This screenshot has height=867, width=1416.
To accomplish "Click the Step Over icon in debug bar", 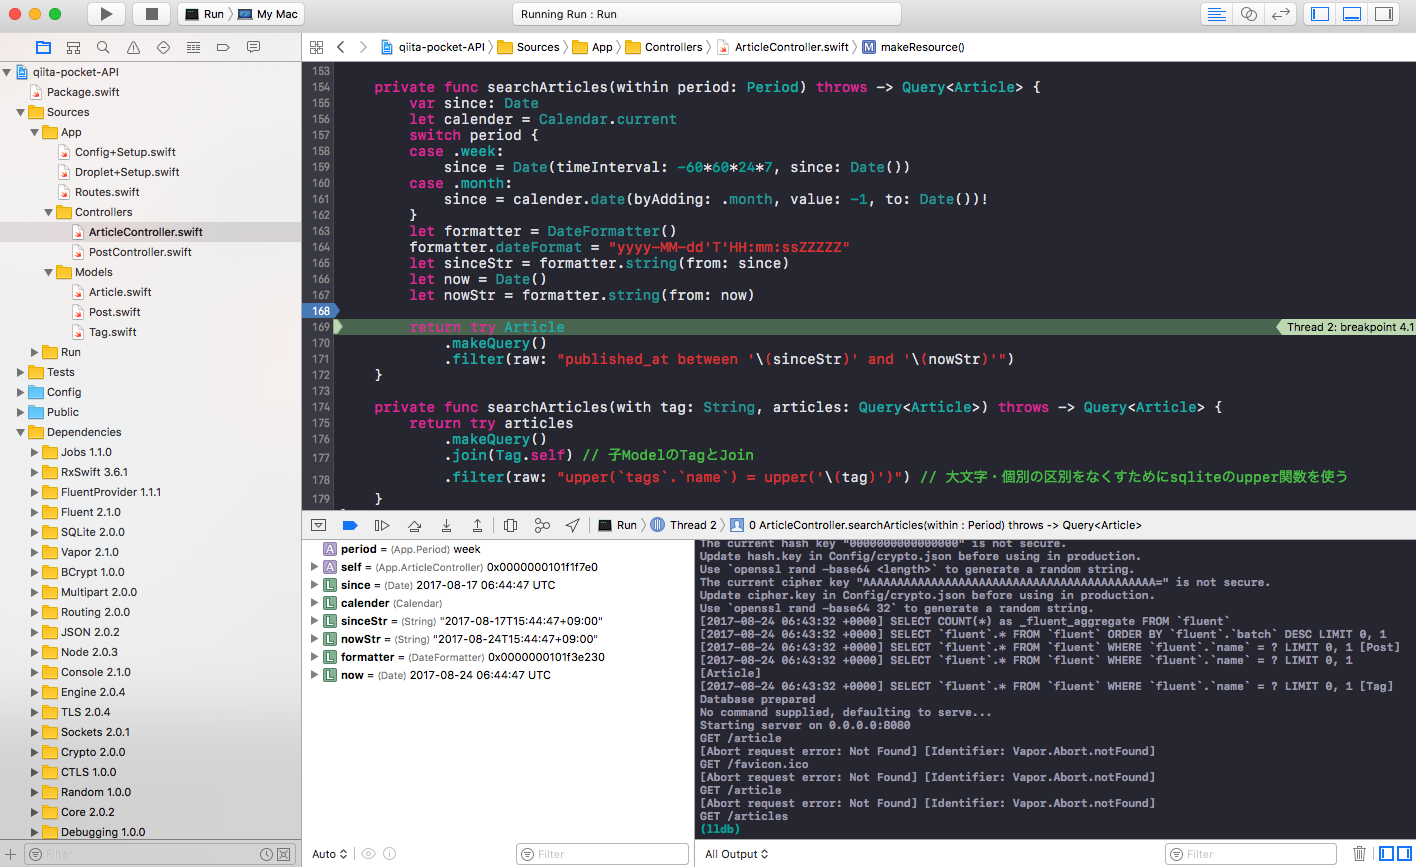I will [415, 524].
